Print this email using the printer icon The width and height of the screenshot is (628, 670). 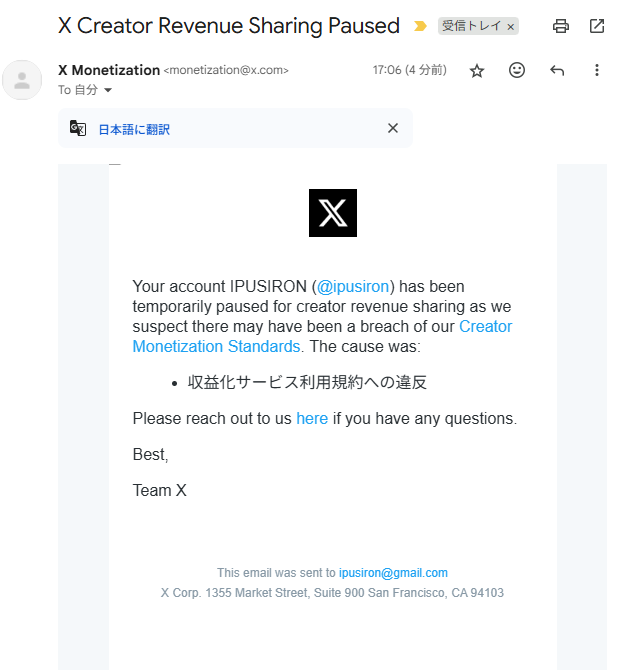click(561, 26)
